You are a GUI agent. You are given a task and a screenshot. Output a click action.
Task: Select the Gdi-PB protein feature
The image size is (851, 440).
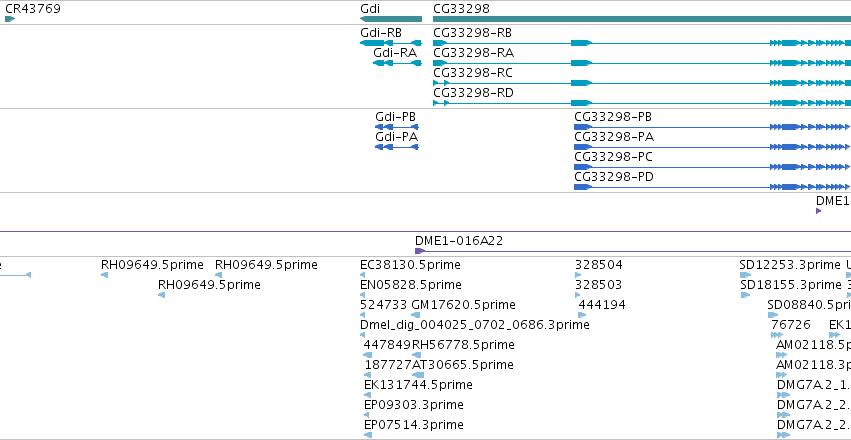pos(397,127)
